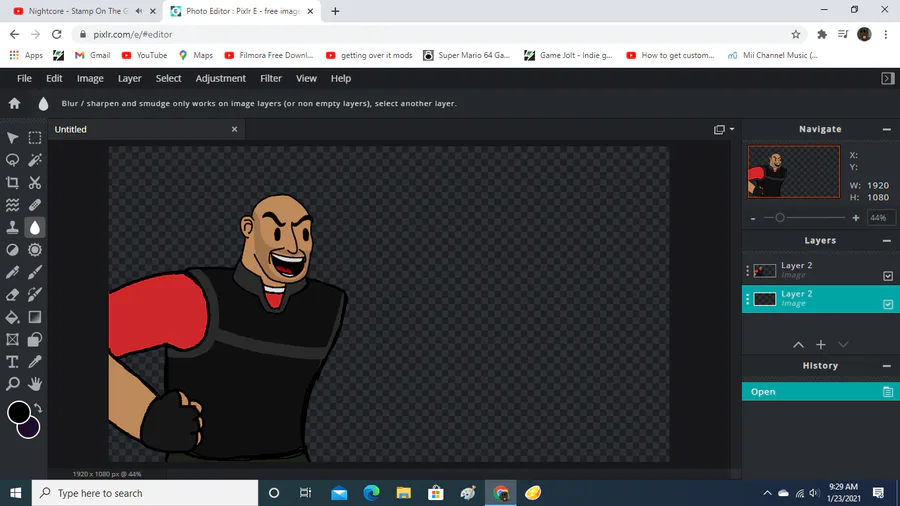The height and width of the screenshot is (506, 900).
Task: Select the Fill bucket tool
Action: (12, 317)
